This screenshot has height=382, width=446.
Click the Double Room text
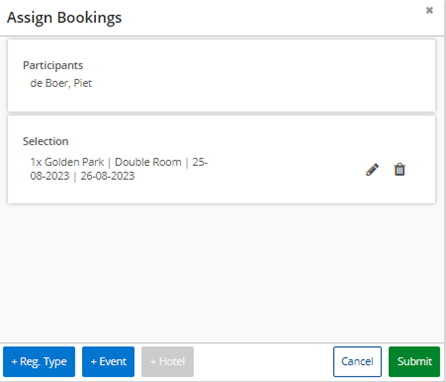click(148, 162)
